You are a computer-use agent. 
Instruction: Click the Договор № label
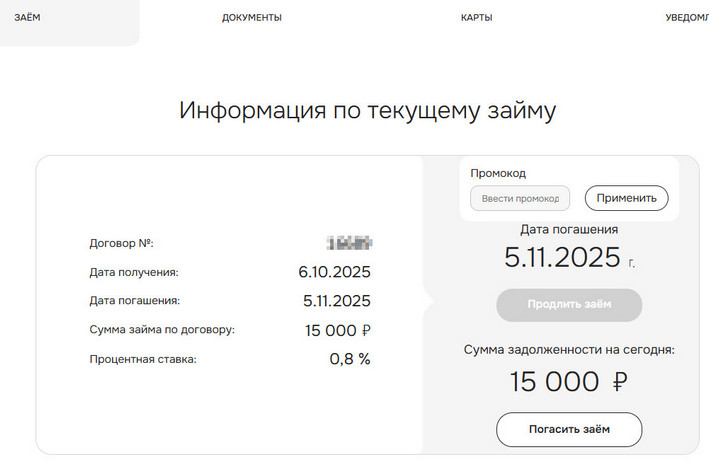[x=121, y=244]
